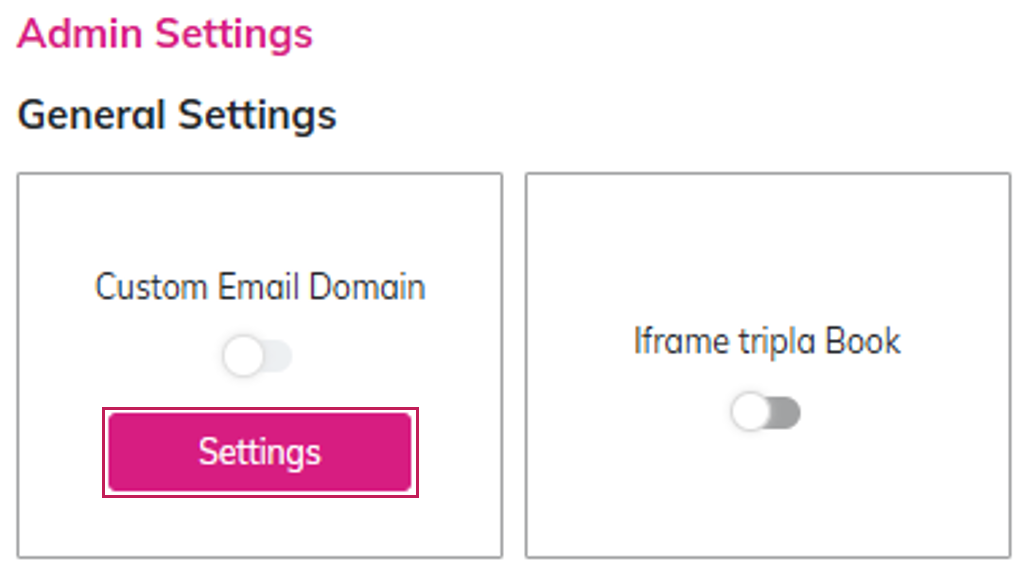Click the Iframe tripla Book label
Image resolution: width=1017 pixels, height=568 pixels.
pos(767,342)
